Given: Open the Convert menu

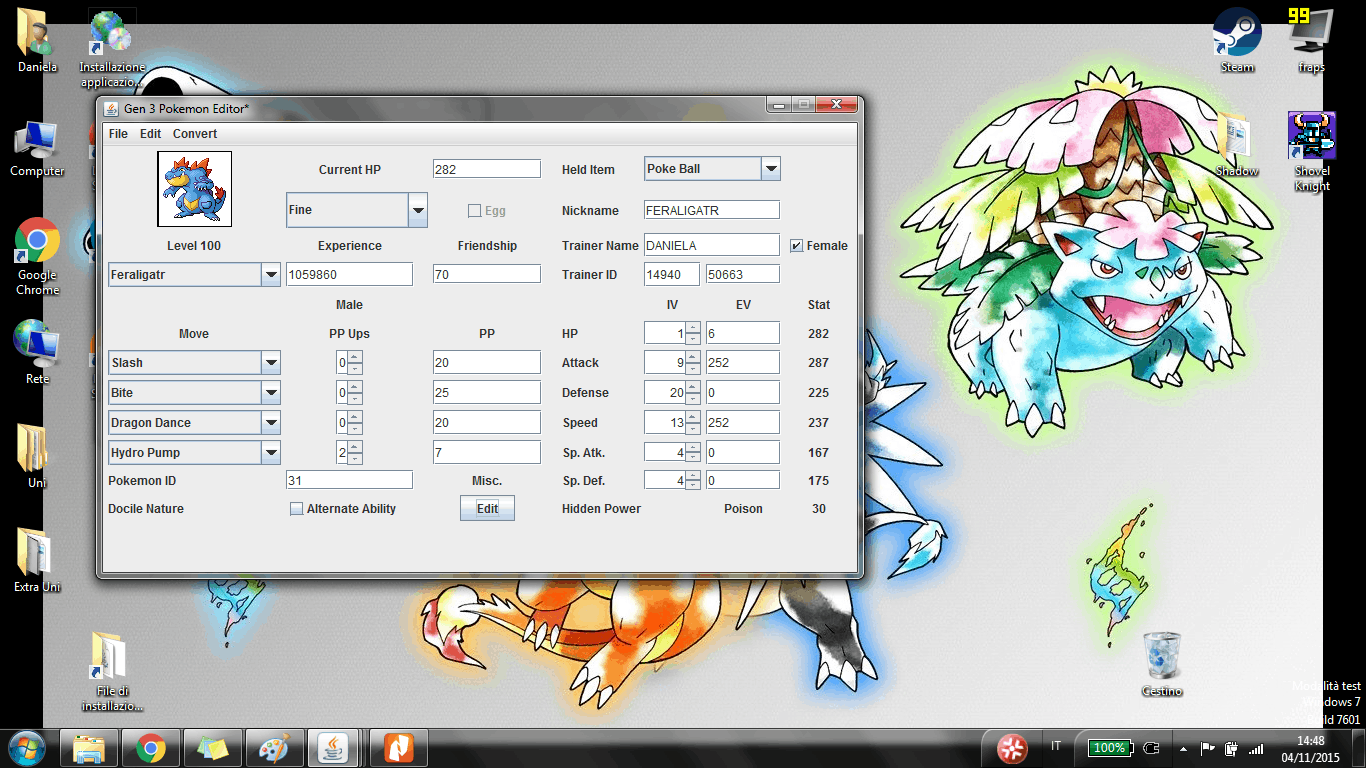Looking at the screenshot, I should click(x=195, y=134).
